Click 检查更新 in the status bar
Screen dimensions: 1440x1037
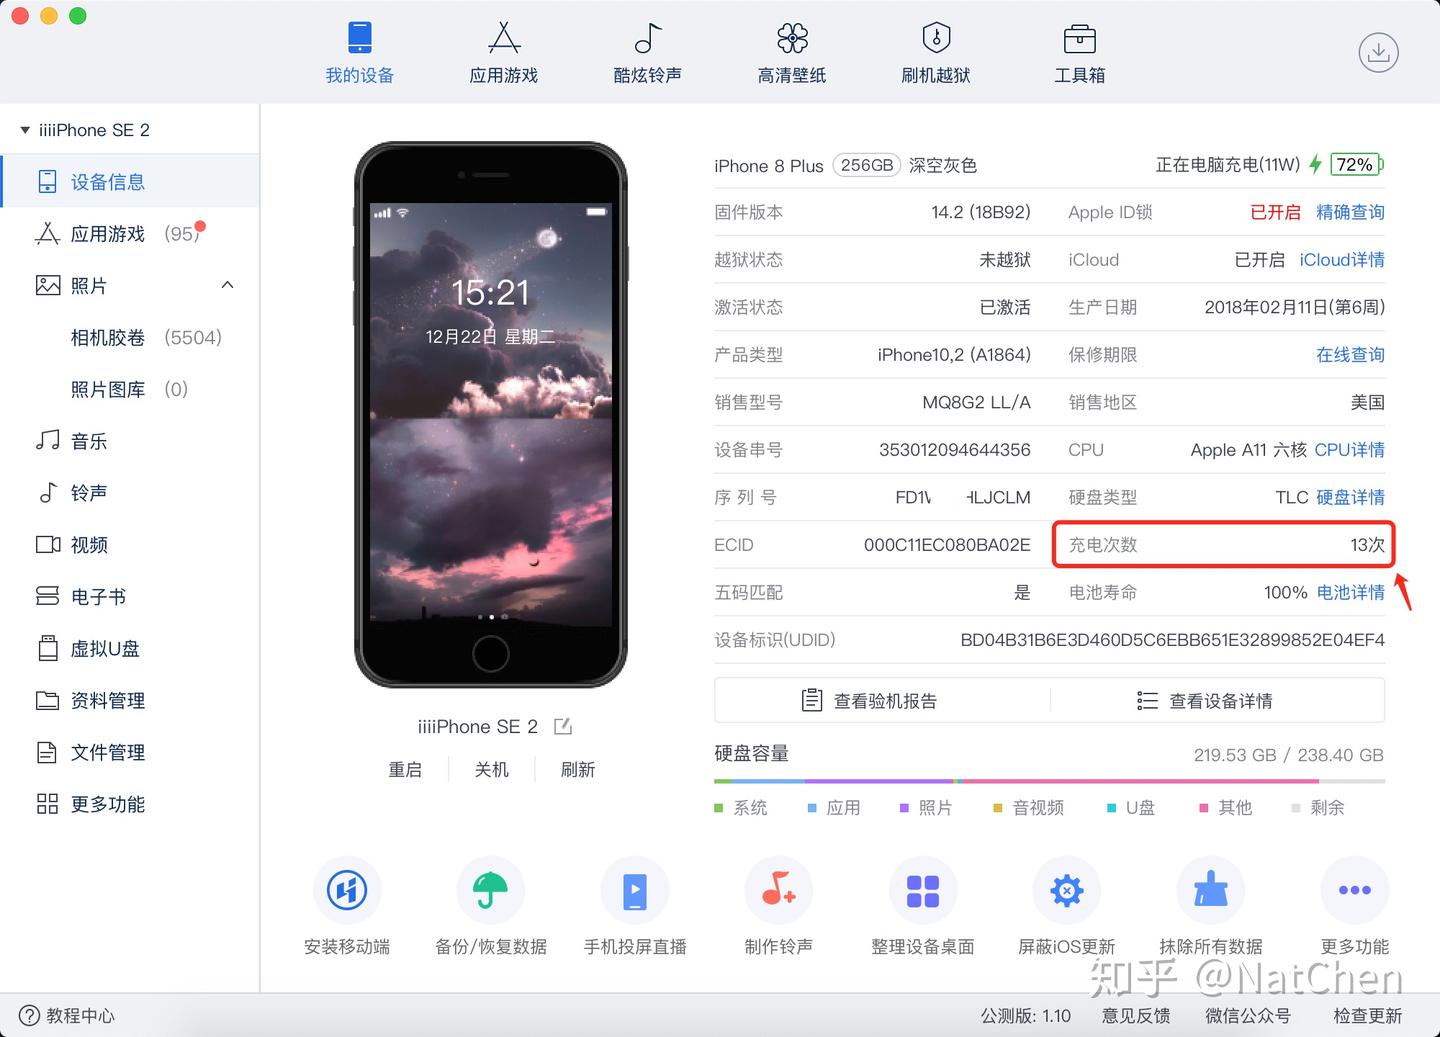(x=1367, y=1016)
